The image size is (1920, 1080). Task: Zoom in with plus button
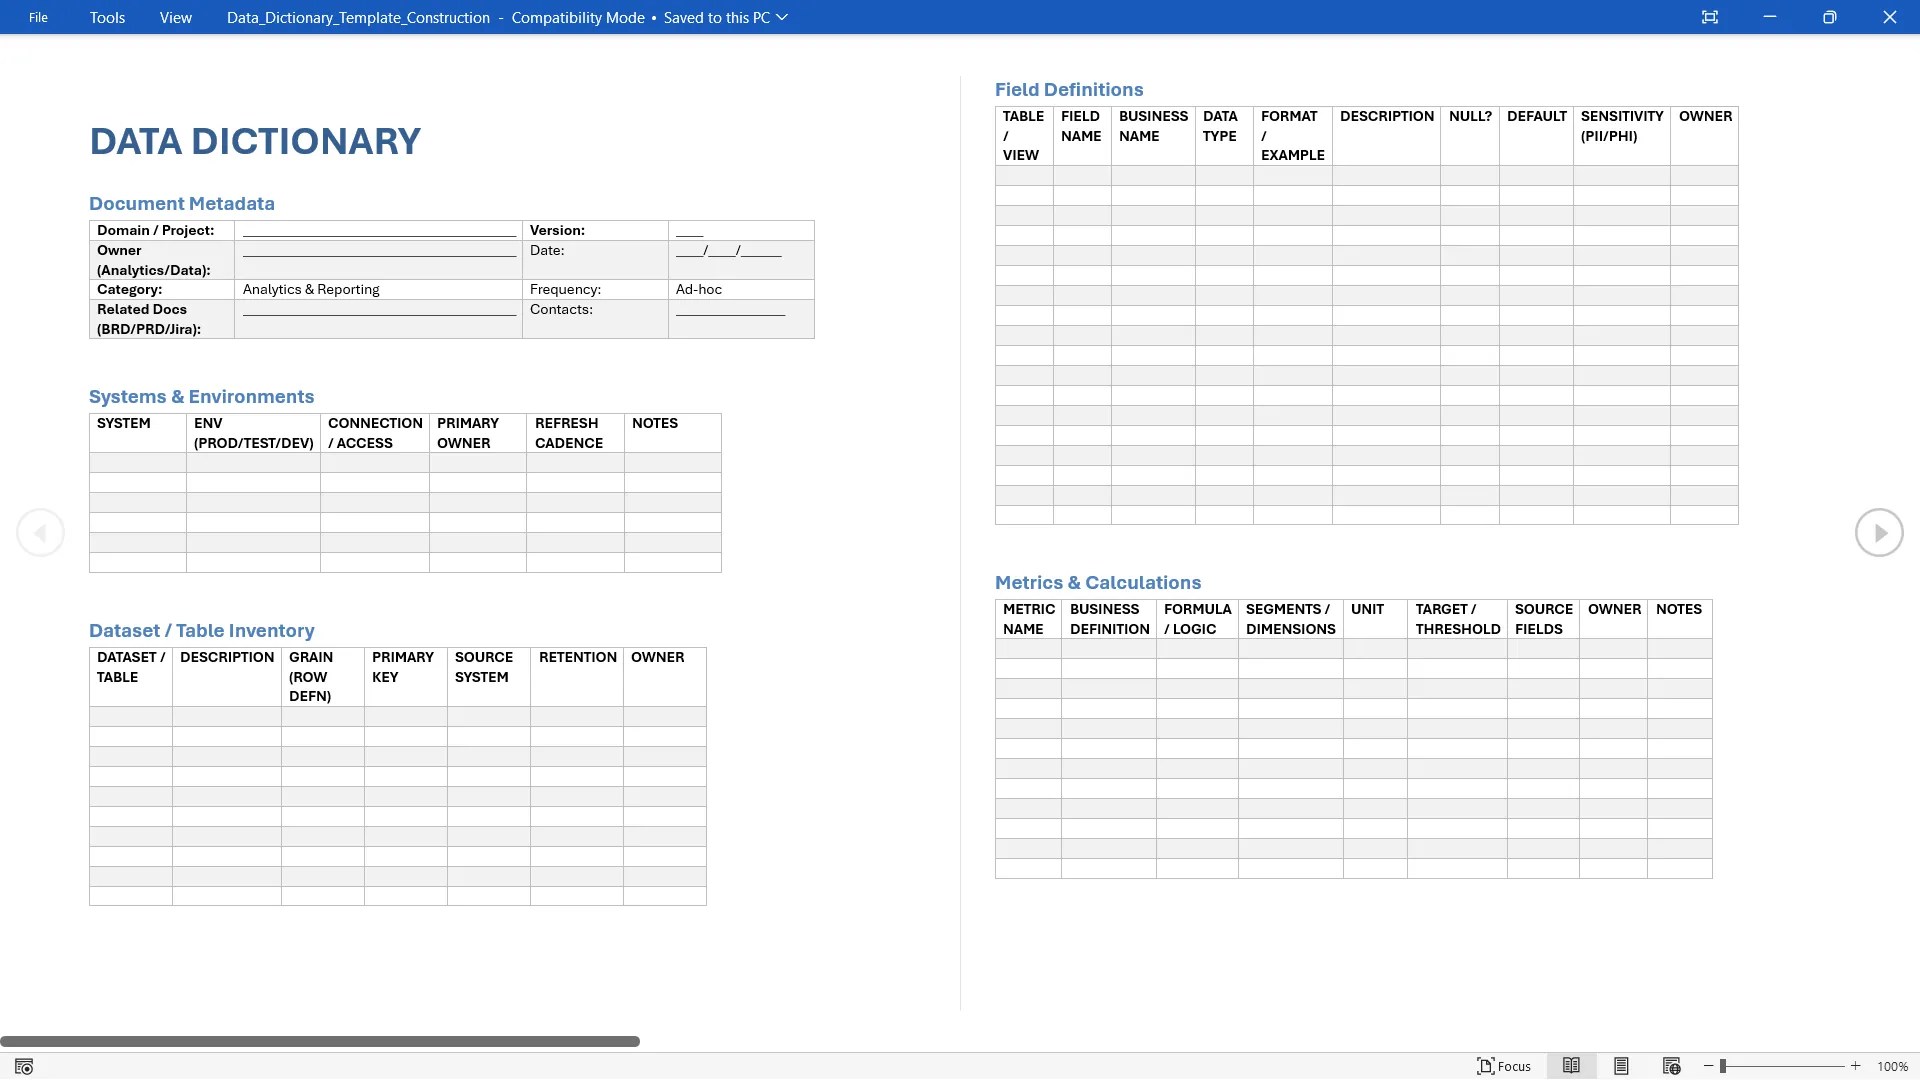tap(1855, 1066)
